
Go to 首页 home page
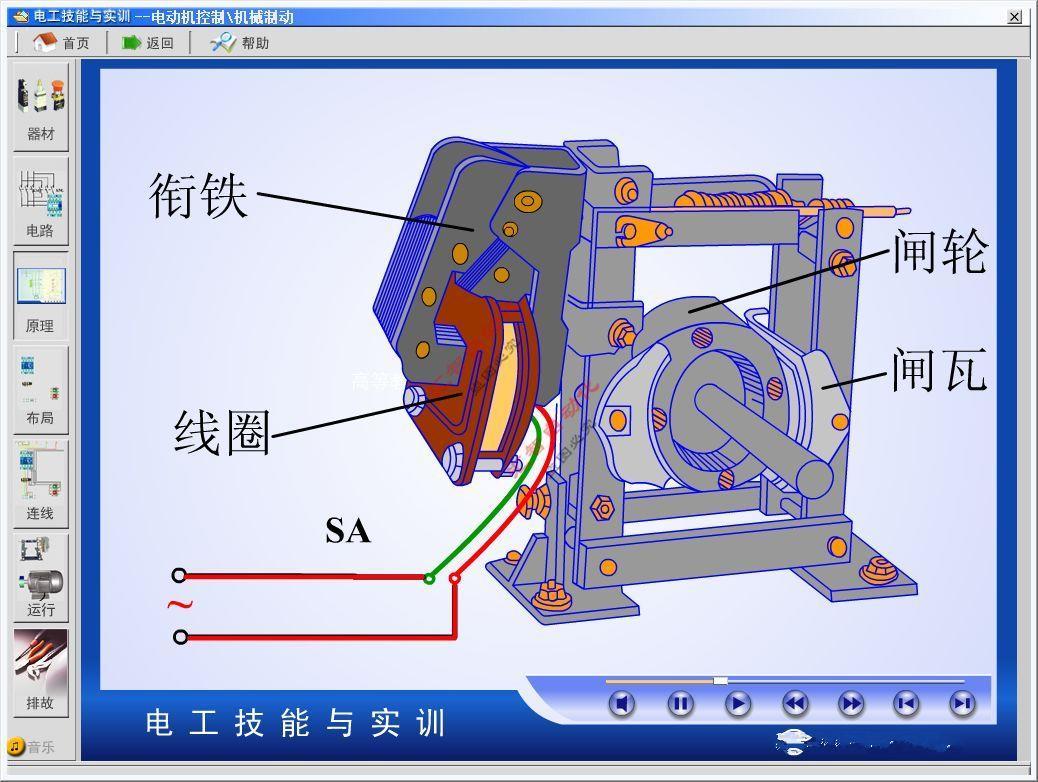61,43
